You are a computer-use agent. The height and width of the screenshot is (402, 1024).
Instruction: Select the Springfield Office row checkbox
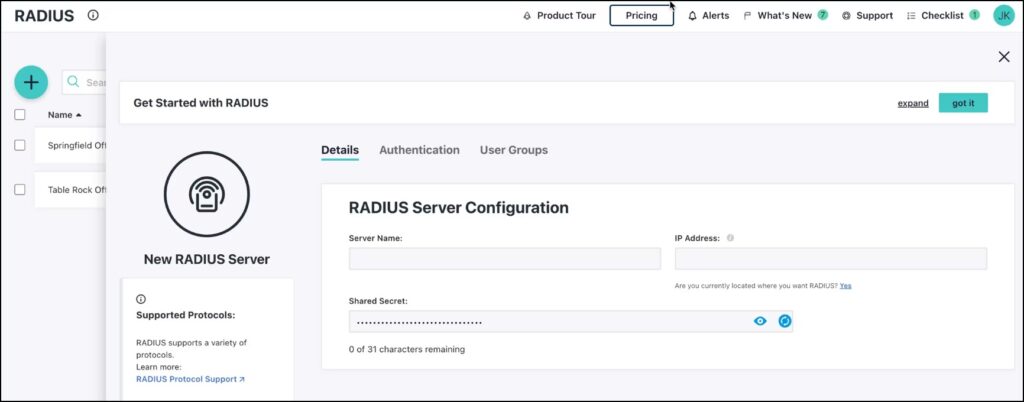pos(20,145)
